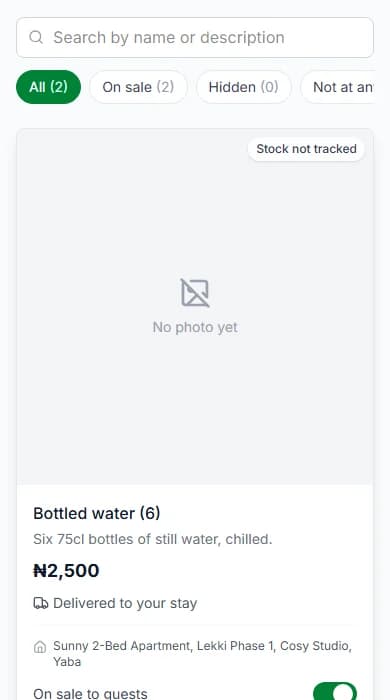The height and width of the screenshot is (700, 390).
Task: Click the Stock not tracked badge
Action: (306, 149)
